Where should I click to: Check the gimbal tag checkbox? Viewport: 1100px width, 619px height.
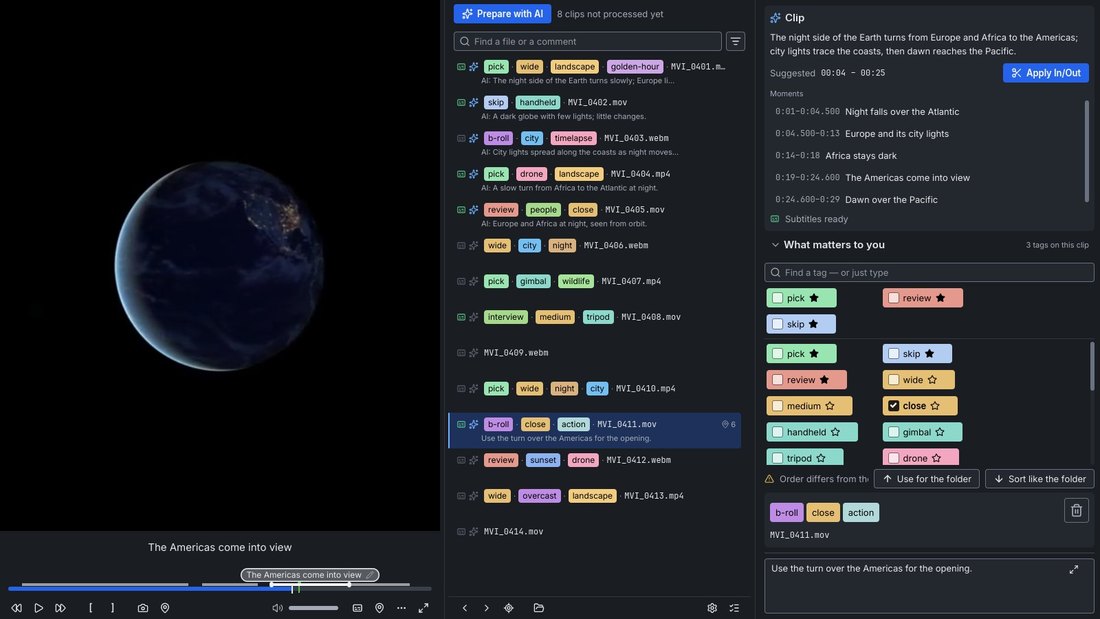click(893, 432)
